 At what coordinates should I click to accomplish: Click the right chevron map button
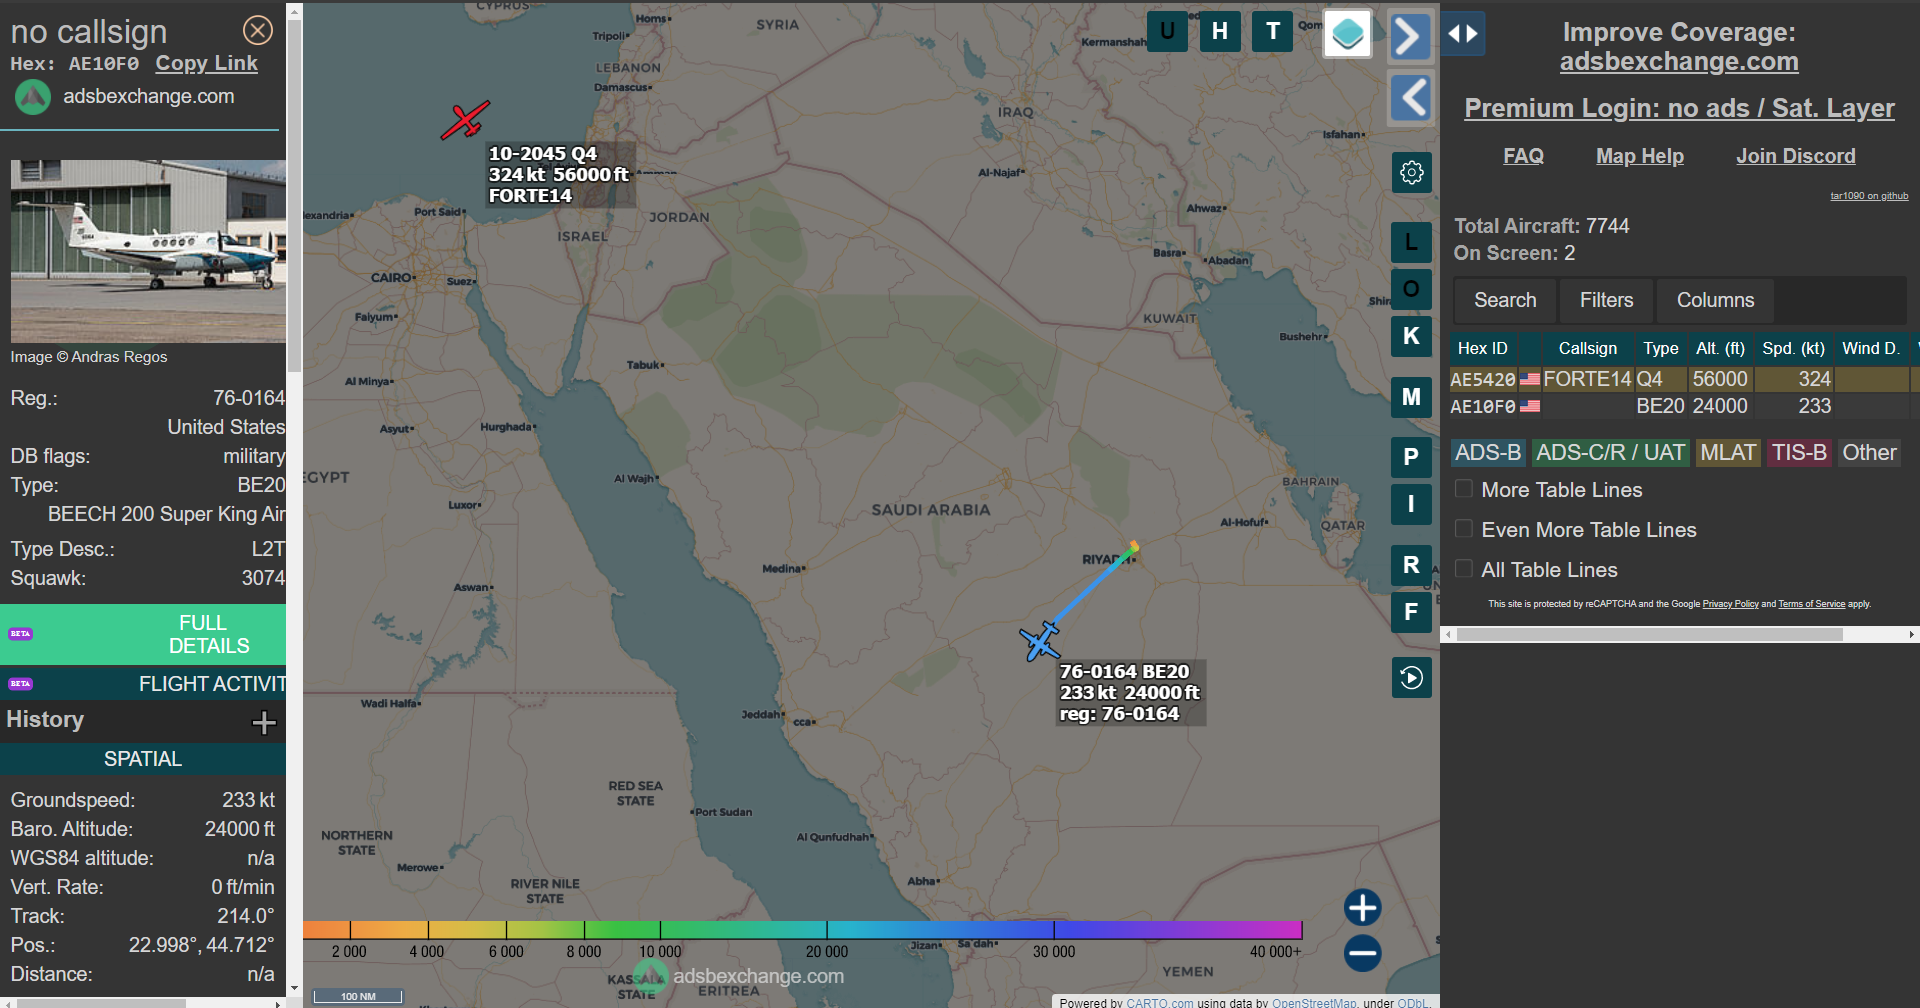coord(1410,37)
